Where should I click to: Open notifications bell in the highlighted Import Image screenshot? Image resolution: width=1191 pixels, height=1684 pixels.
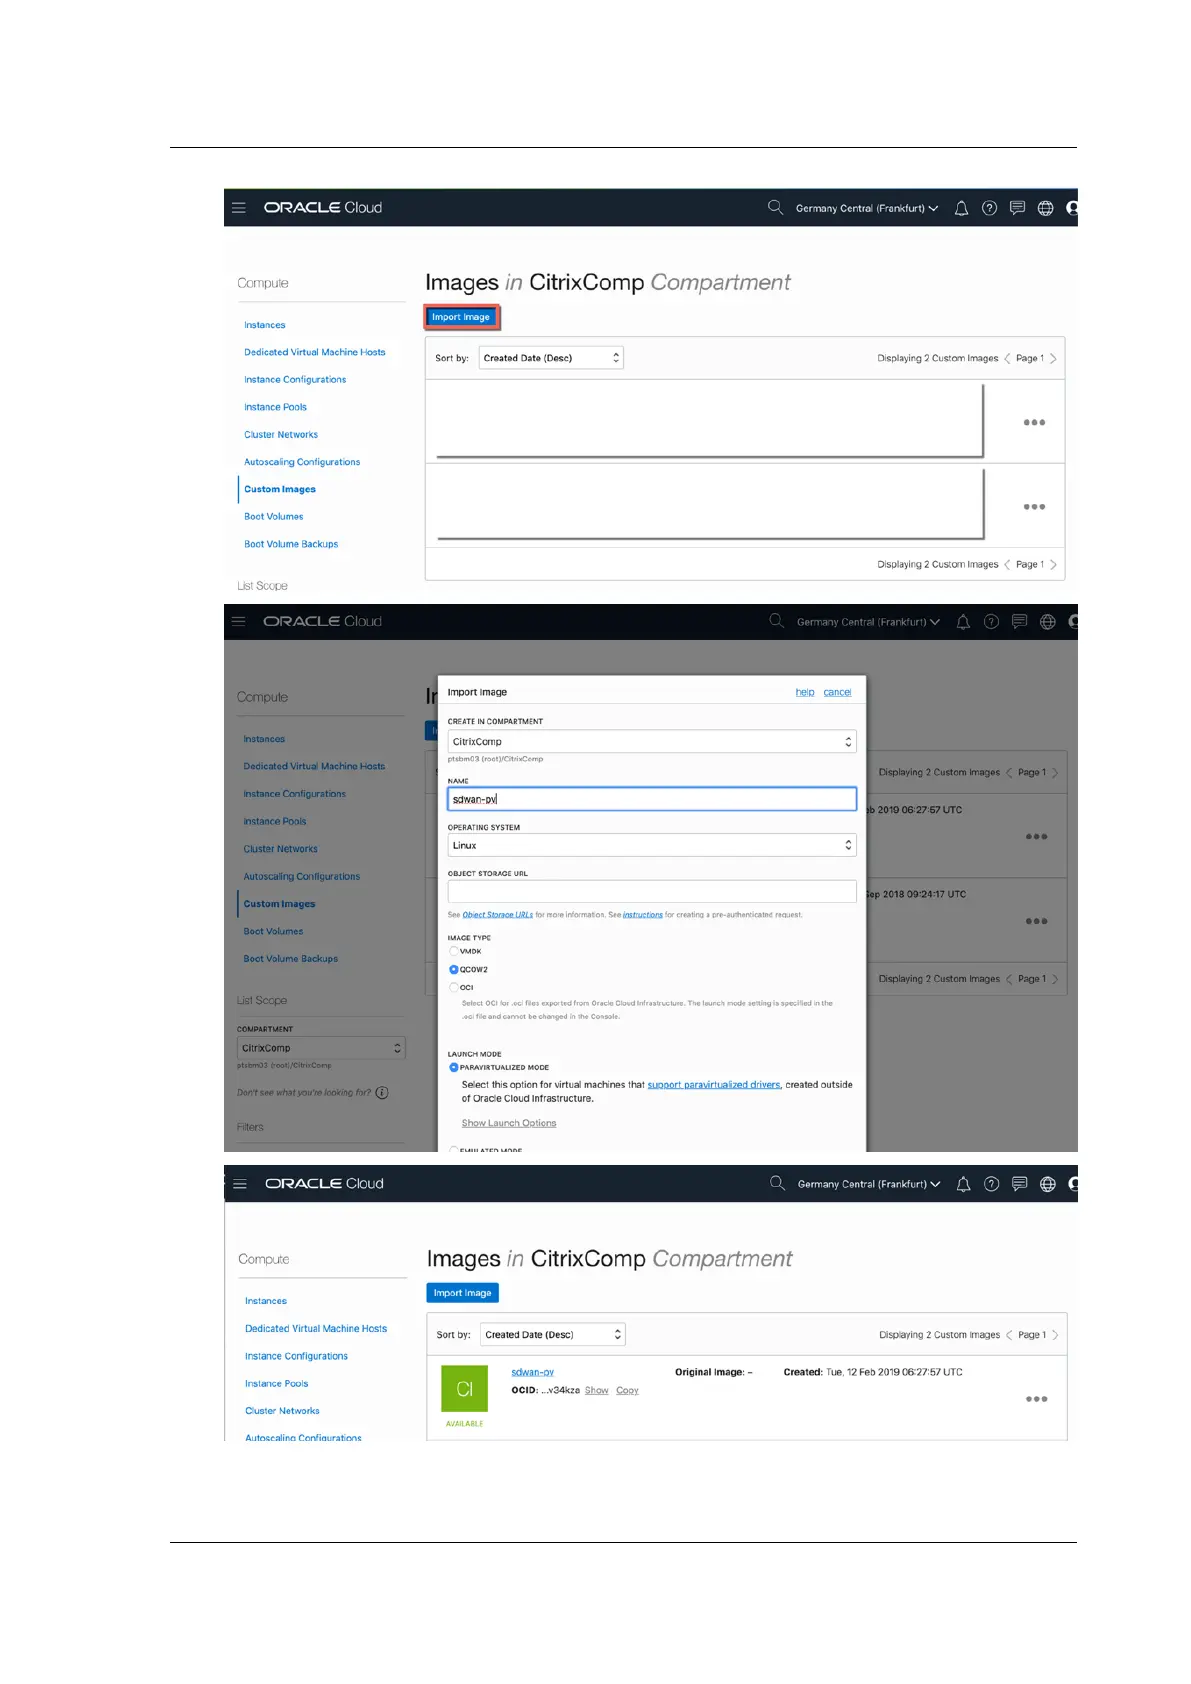pyautogui.click(x=961, y=208)
